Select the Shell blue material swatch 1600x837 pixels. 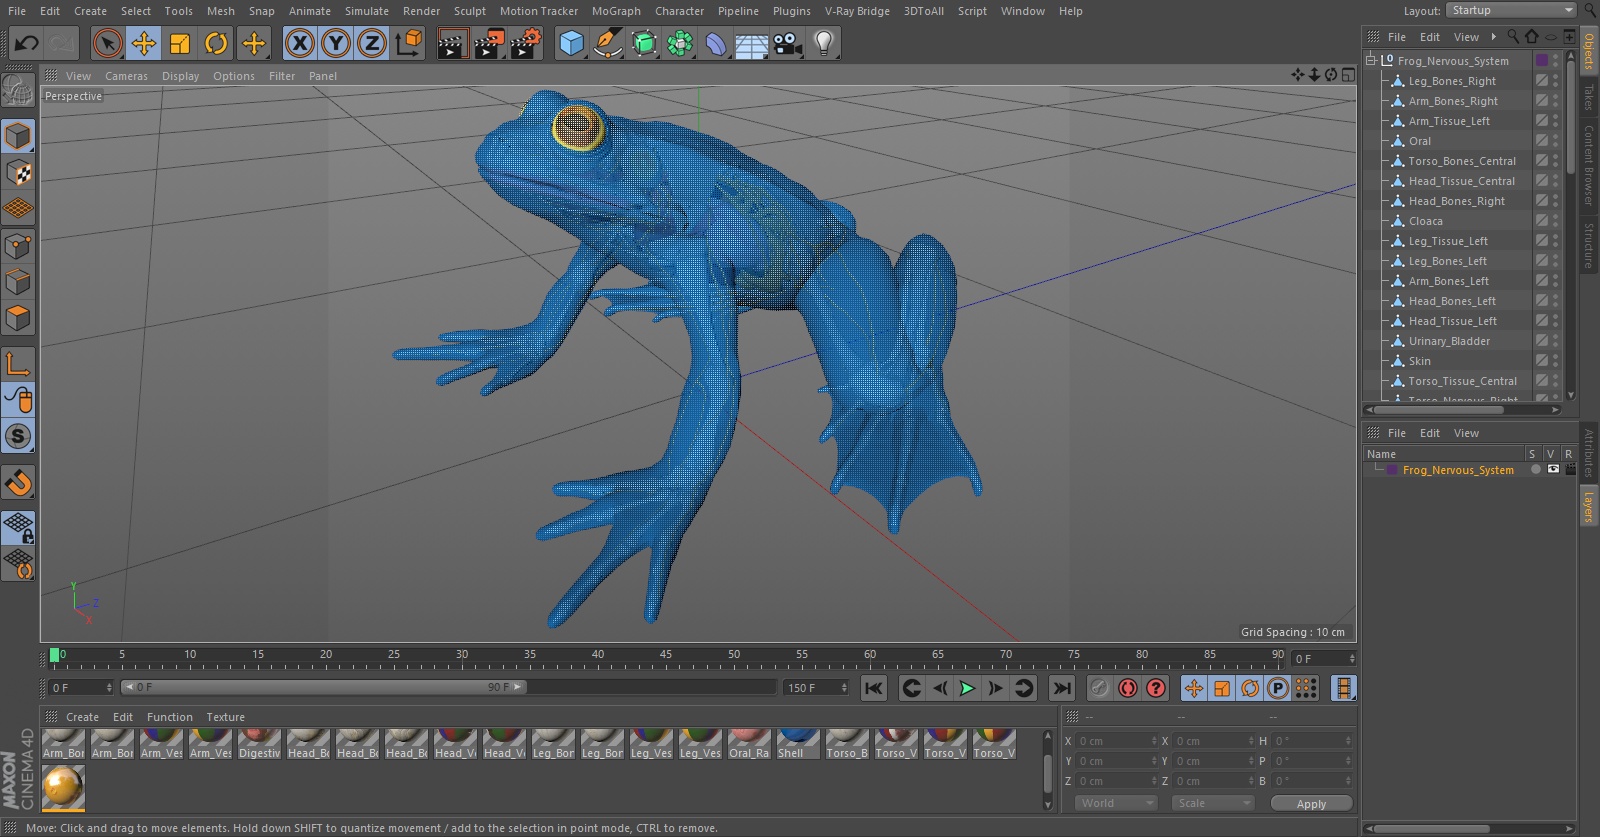tap(798, 743)
